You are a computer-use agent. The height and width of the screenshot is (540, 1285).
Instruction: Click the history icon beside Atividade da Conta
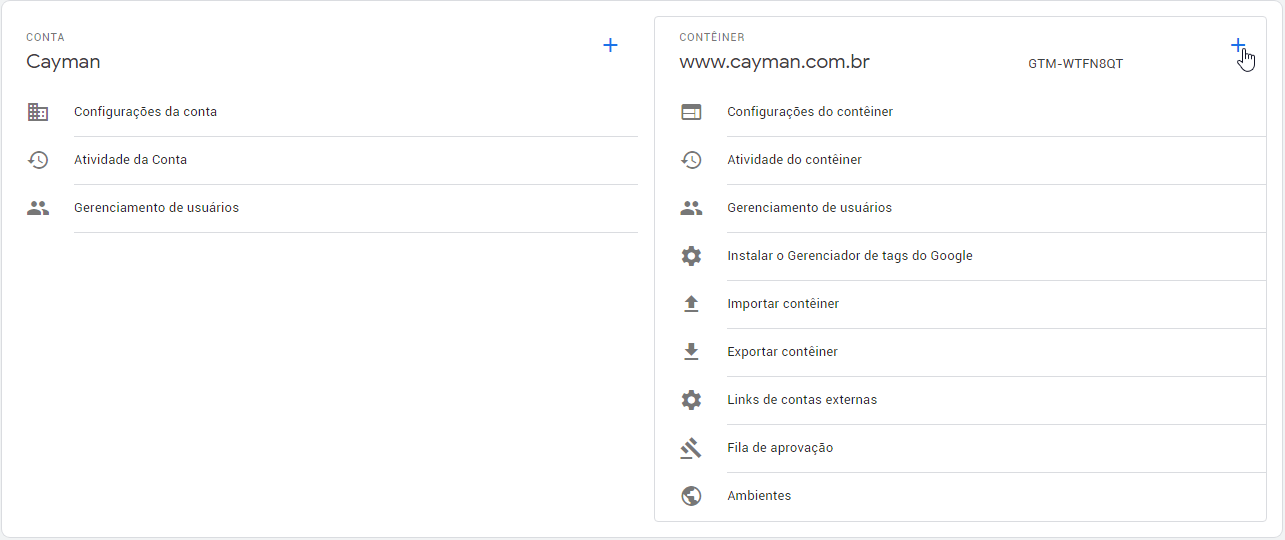(38, 160)
